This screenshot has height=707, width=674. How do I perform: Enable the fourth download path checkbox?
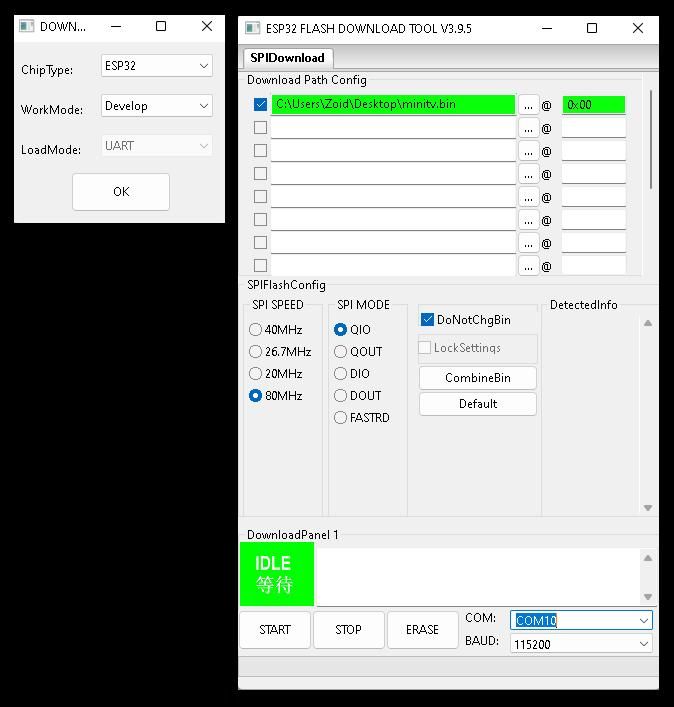[260, 174]
